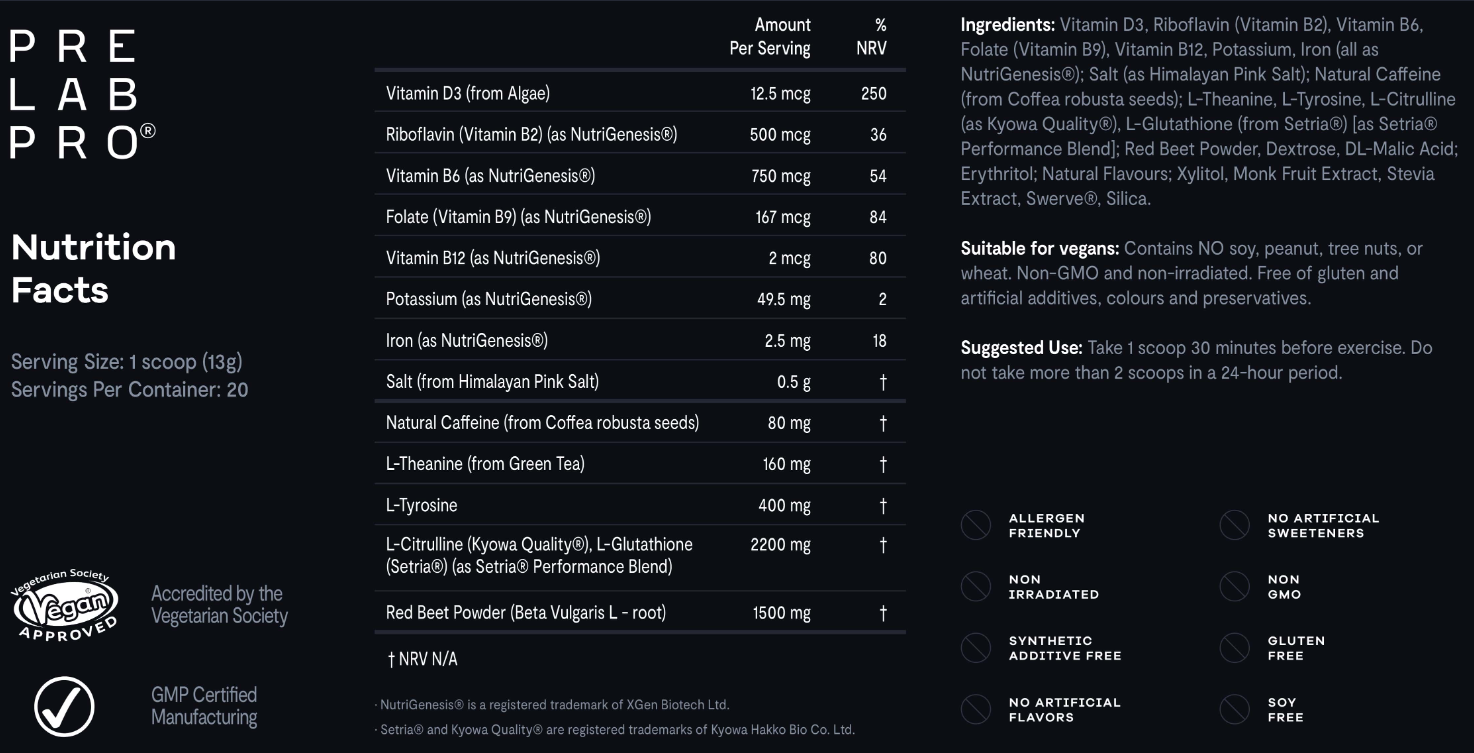Click the Ingredients heading text
Viewport: 1474px width, 753px height.
click(x=1007, y=25)
